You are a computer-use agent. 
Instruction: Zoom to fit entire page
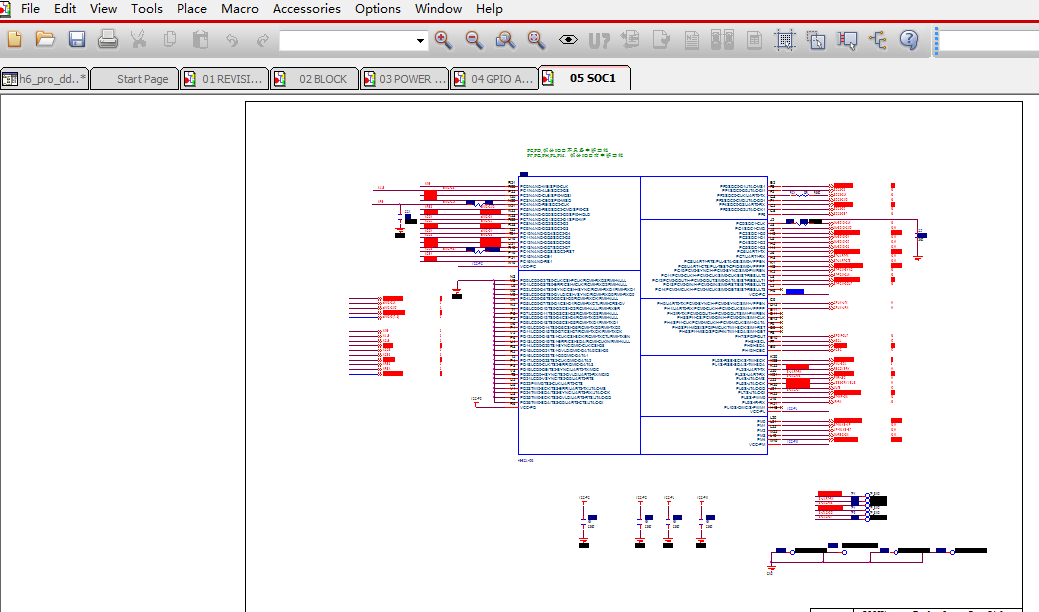pos(536,40)
